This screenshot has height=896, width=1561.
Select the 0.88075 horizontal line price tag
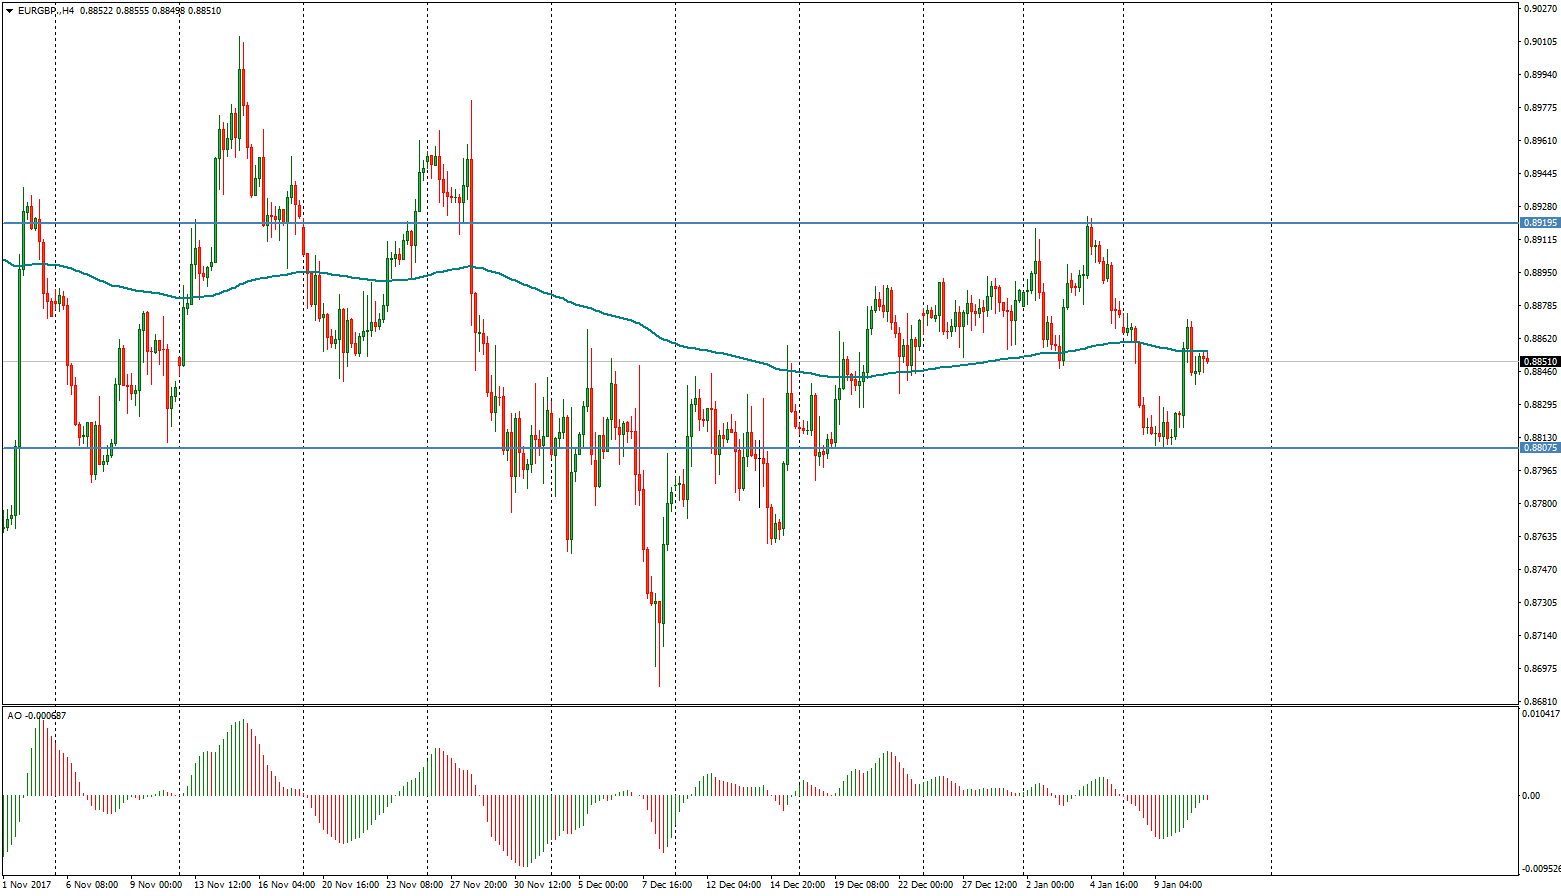click(1539, 448)
